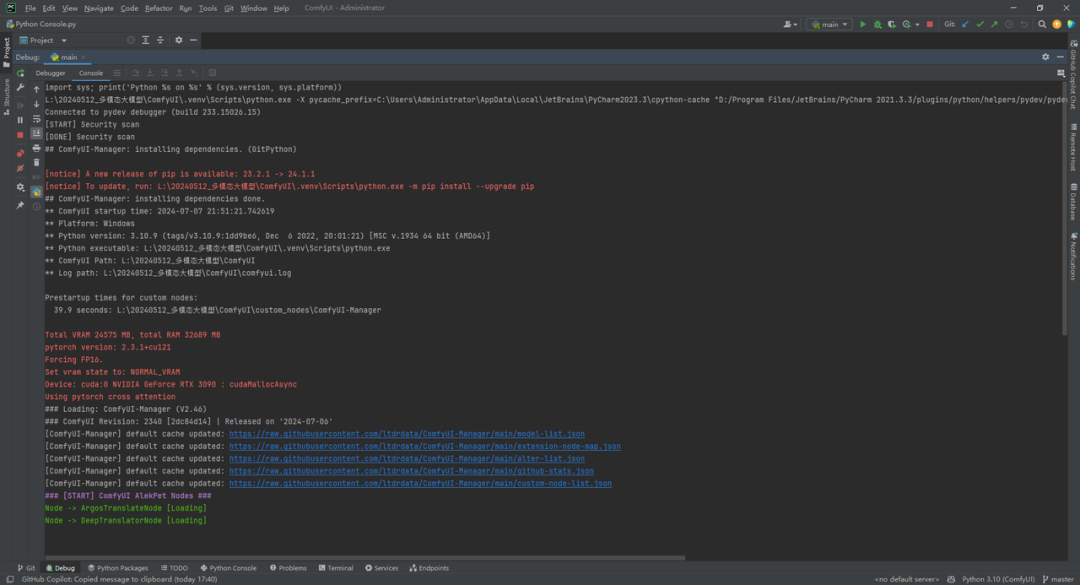Click Git Commit checkmark icon
The image size is (1080, 585).
click(x=979, y=25)
